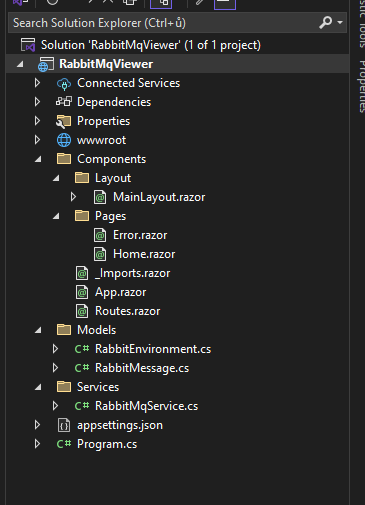Select the Connected Services label

129,83
